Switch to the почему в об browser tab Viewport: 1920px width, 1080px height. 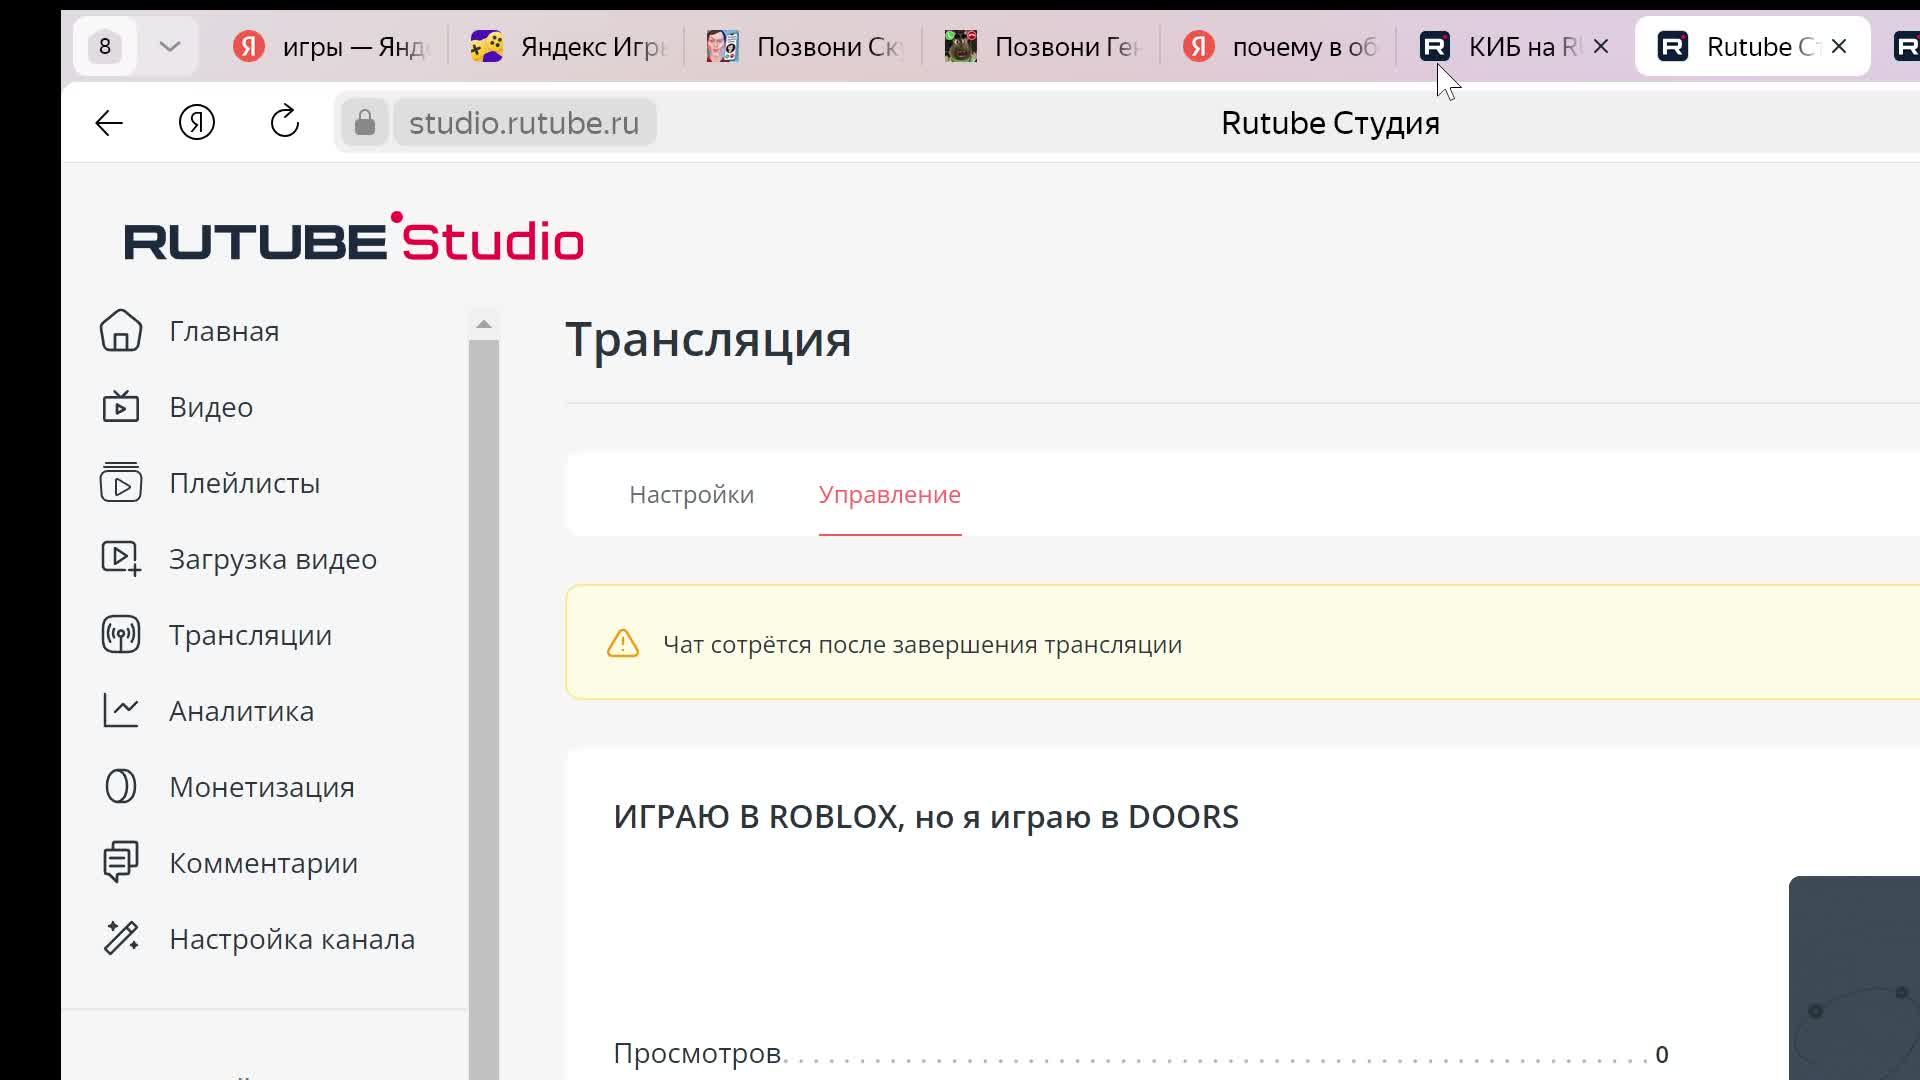point(1281,46)
